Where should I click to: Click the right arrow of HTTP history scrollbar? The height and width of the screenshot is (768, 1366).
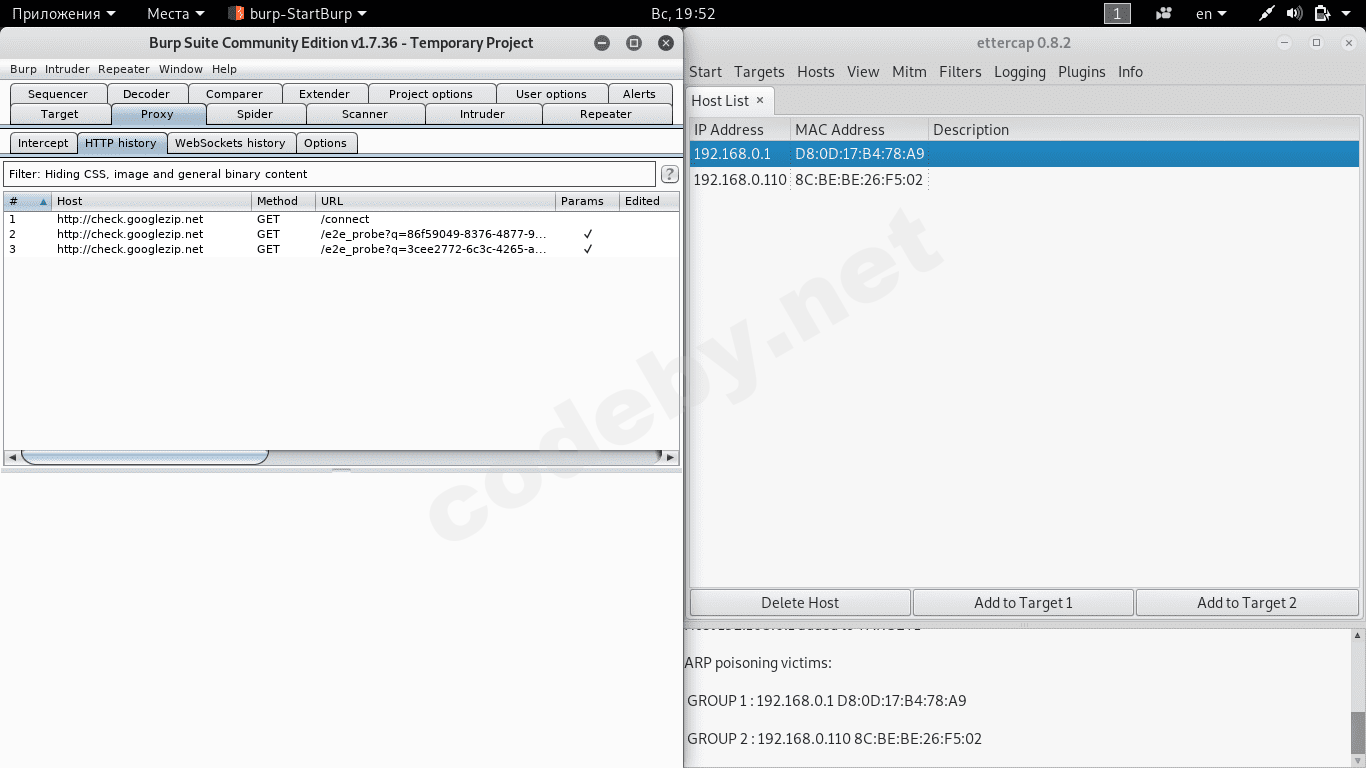(670, 457)
